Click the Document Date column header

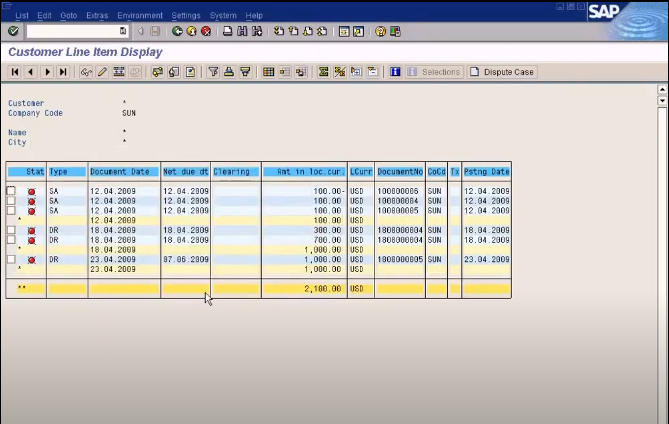124,171
